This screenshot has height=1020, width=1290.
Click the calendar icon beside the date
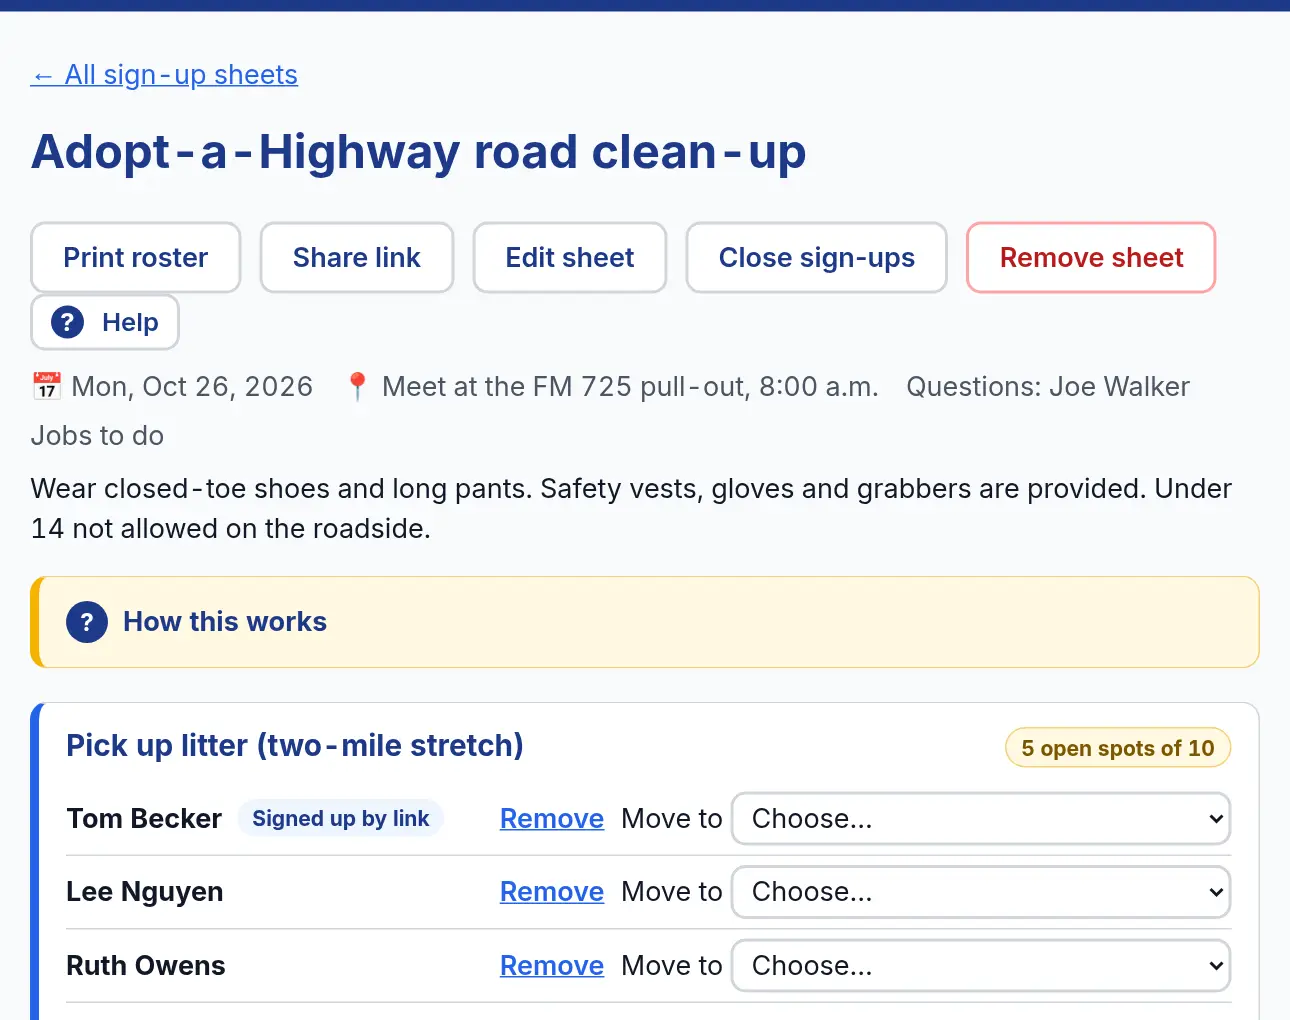pos(46,386)
